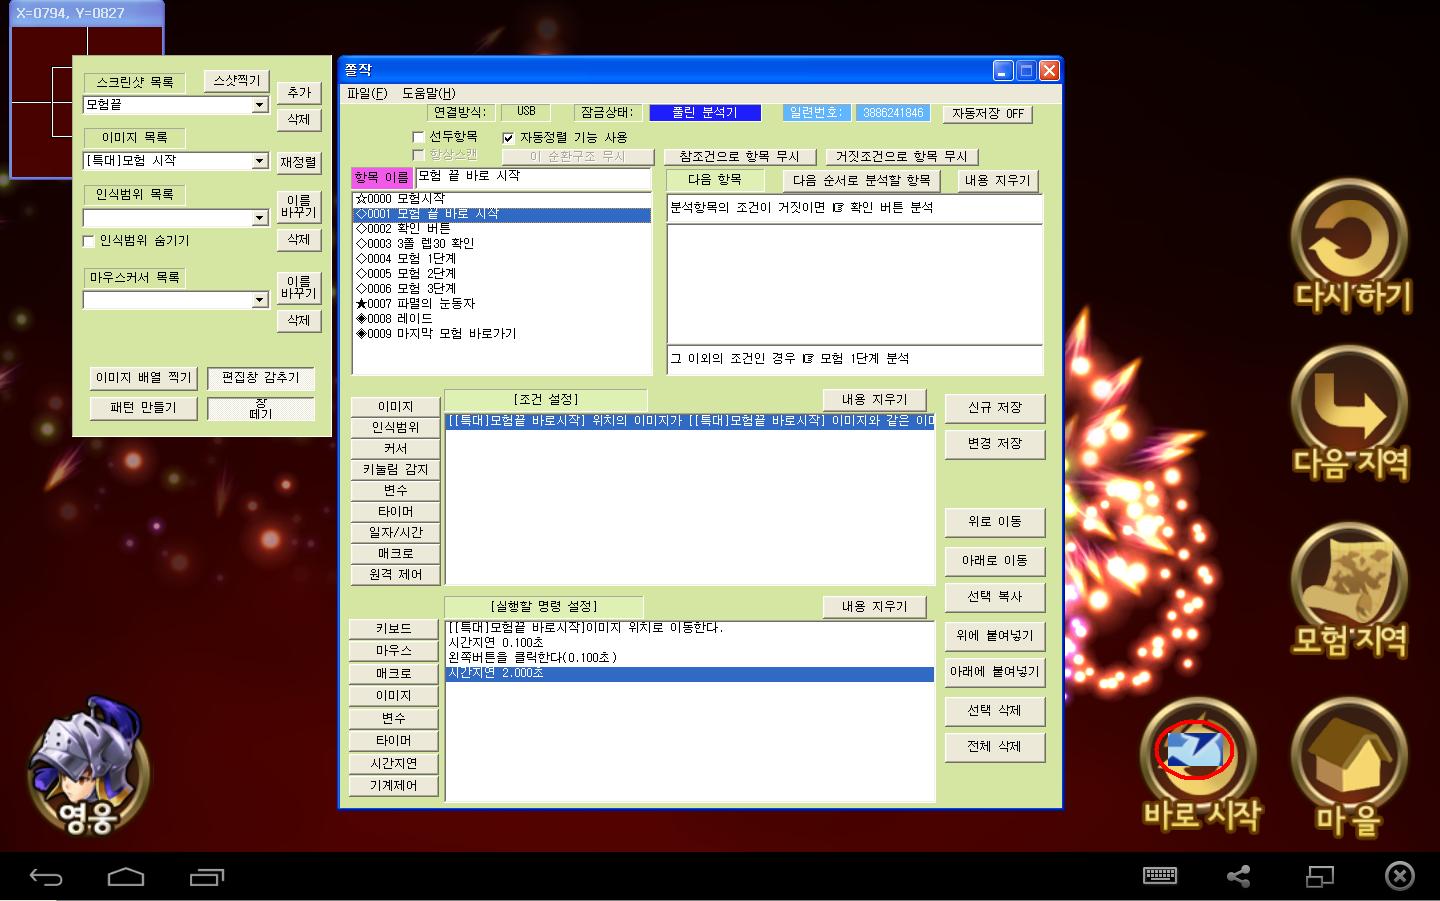Image resolution: width=1440 pixels, height=901 pixels.
Task: Uncheck 자동정렬 기능 사용 checkbox
Action: pyautogui.click(x=508, y=138)
